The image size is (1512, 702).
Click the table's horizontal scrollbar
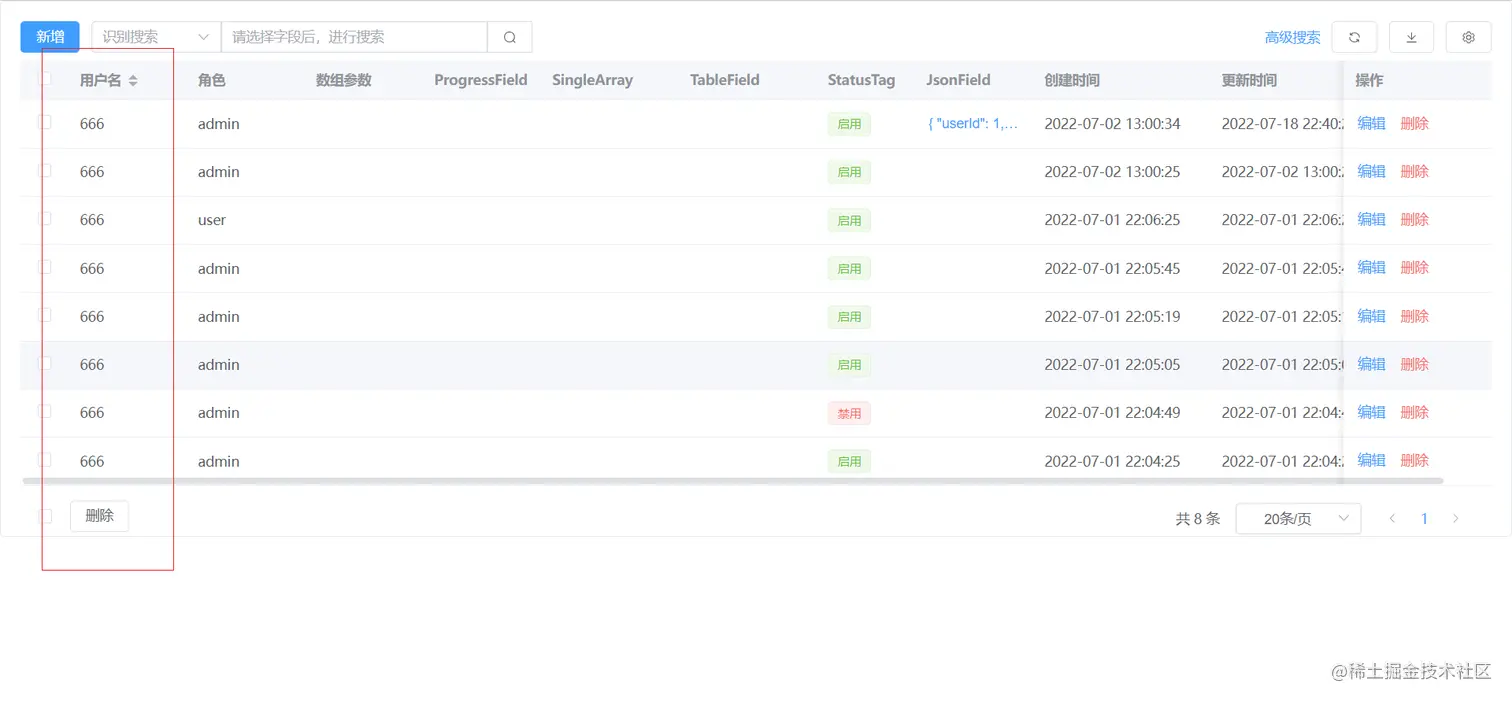point(732,481)
